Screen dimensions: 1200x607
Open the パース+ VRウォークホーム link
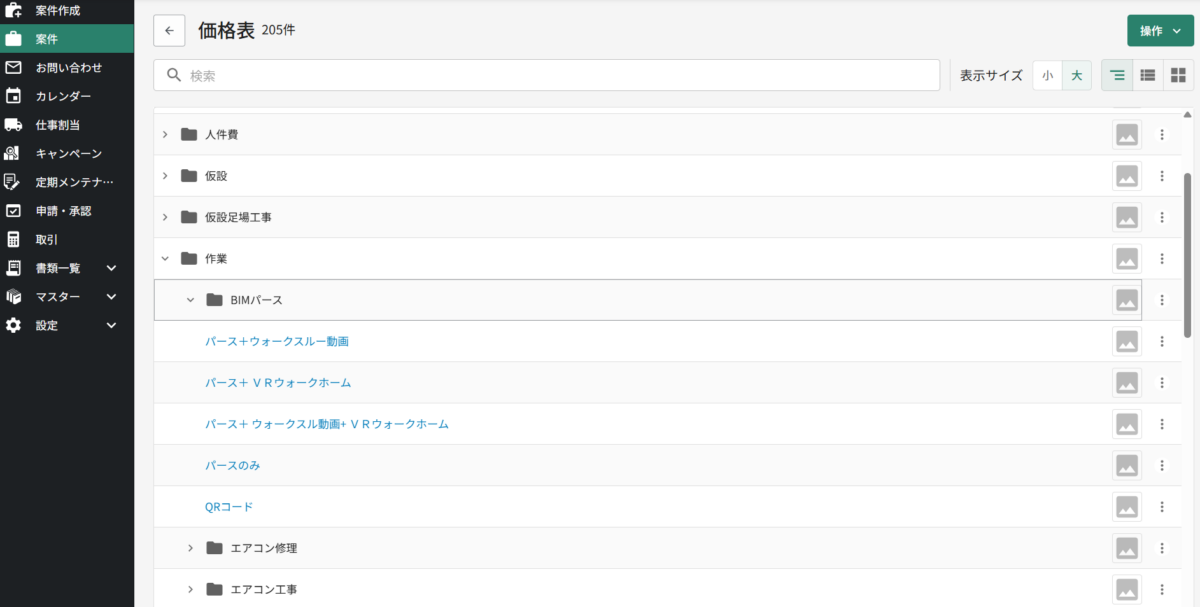click(x=278, y=383)
